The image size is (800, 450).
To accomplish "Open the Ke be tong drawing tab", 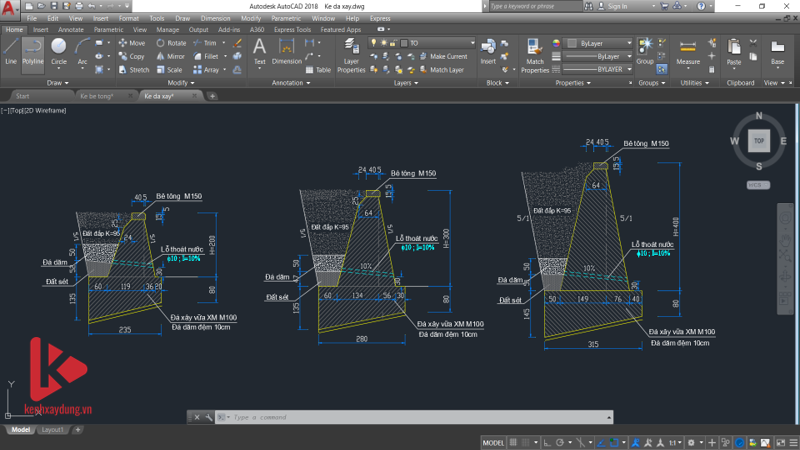I will 97,96.
